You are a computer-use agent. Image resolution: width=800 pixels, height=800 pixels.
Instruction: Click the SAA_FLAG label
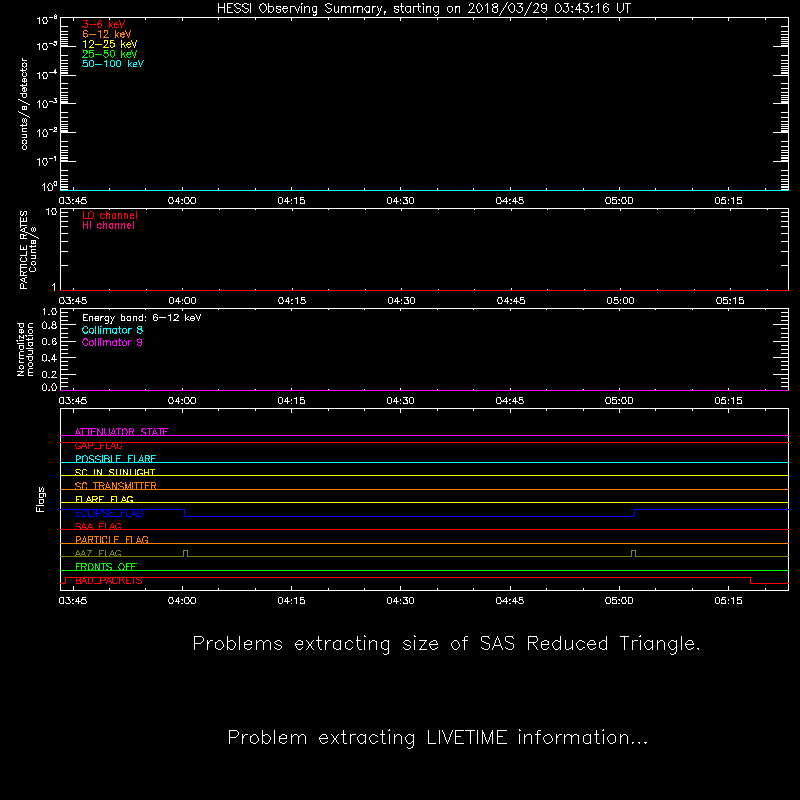[x=98, y=526]
